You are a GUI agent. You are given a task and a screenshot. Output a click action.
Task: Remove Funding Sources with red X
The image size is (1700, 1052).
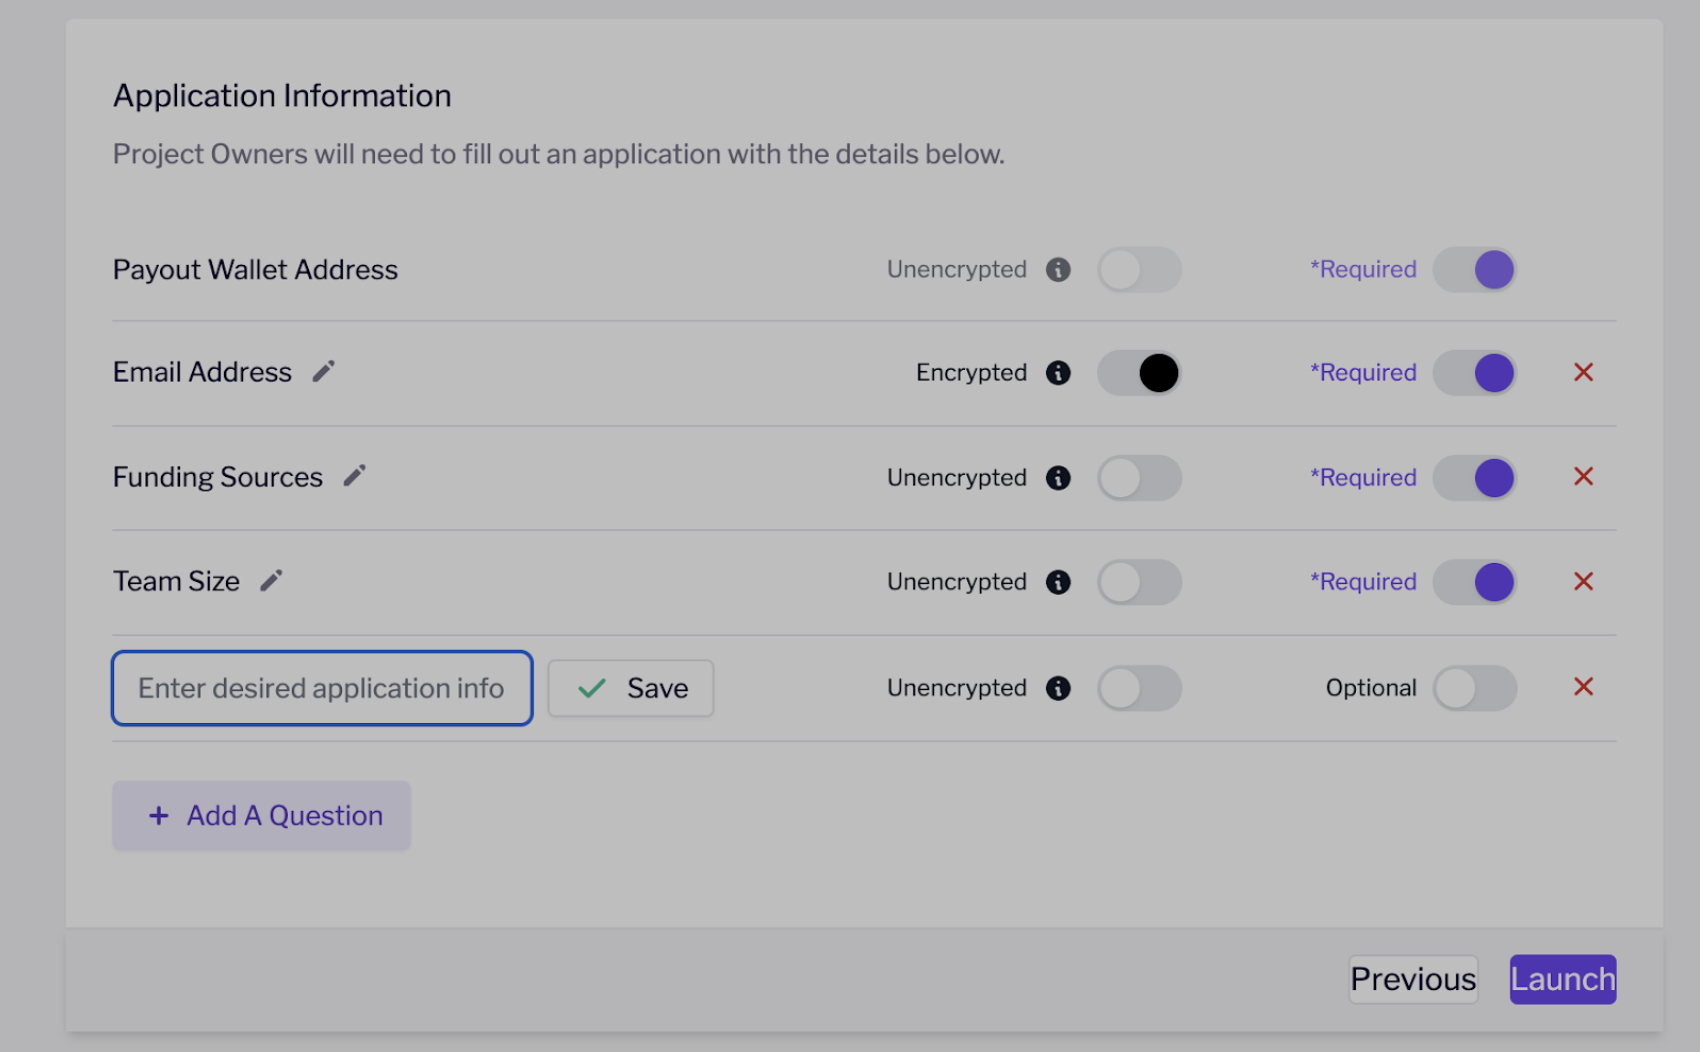[1583, 477]
